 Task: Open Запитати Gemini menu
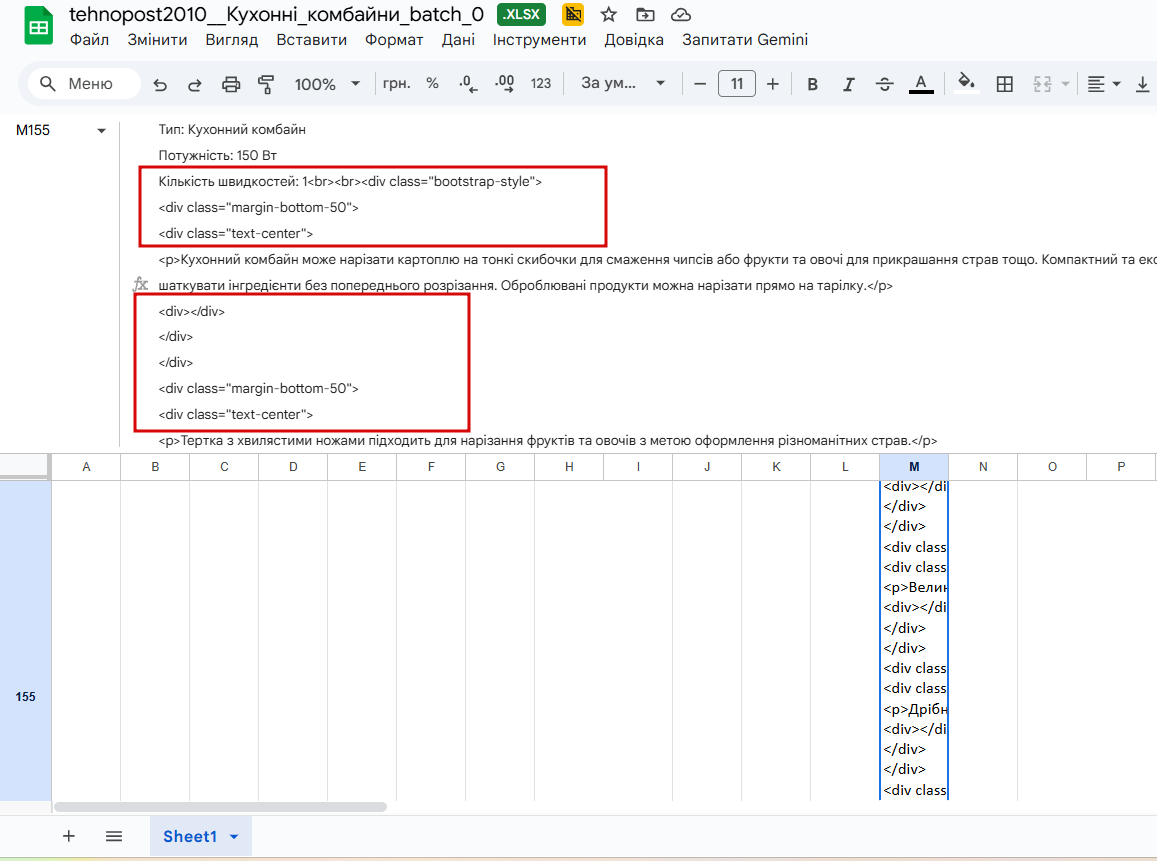point(745,40)
